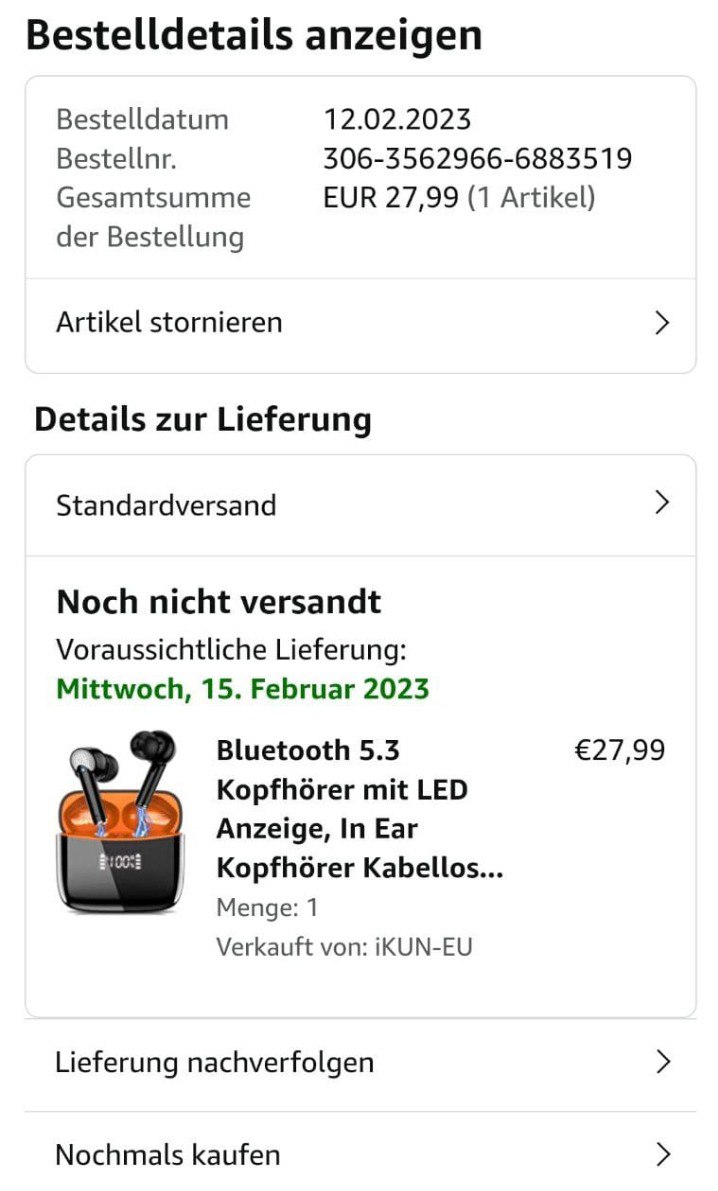Click the order date 12.02.2023
The image size is (718, 1191).
(x=397, y=119)
